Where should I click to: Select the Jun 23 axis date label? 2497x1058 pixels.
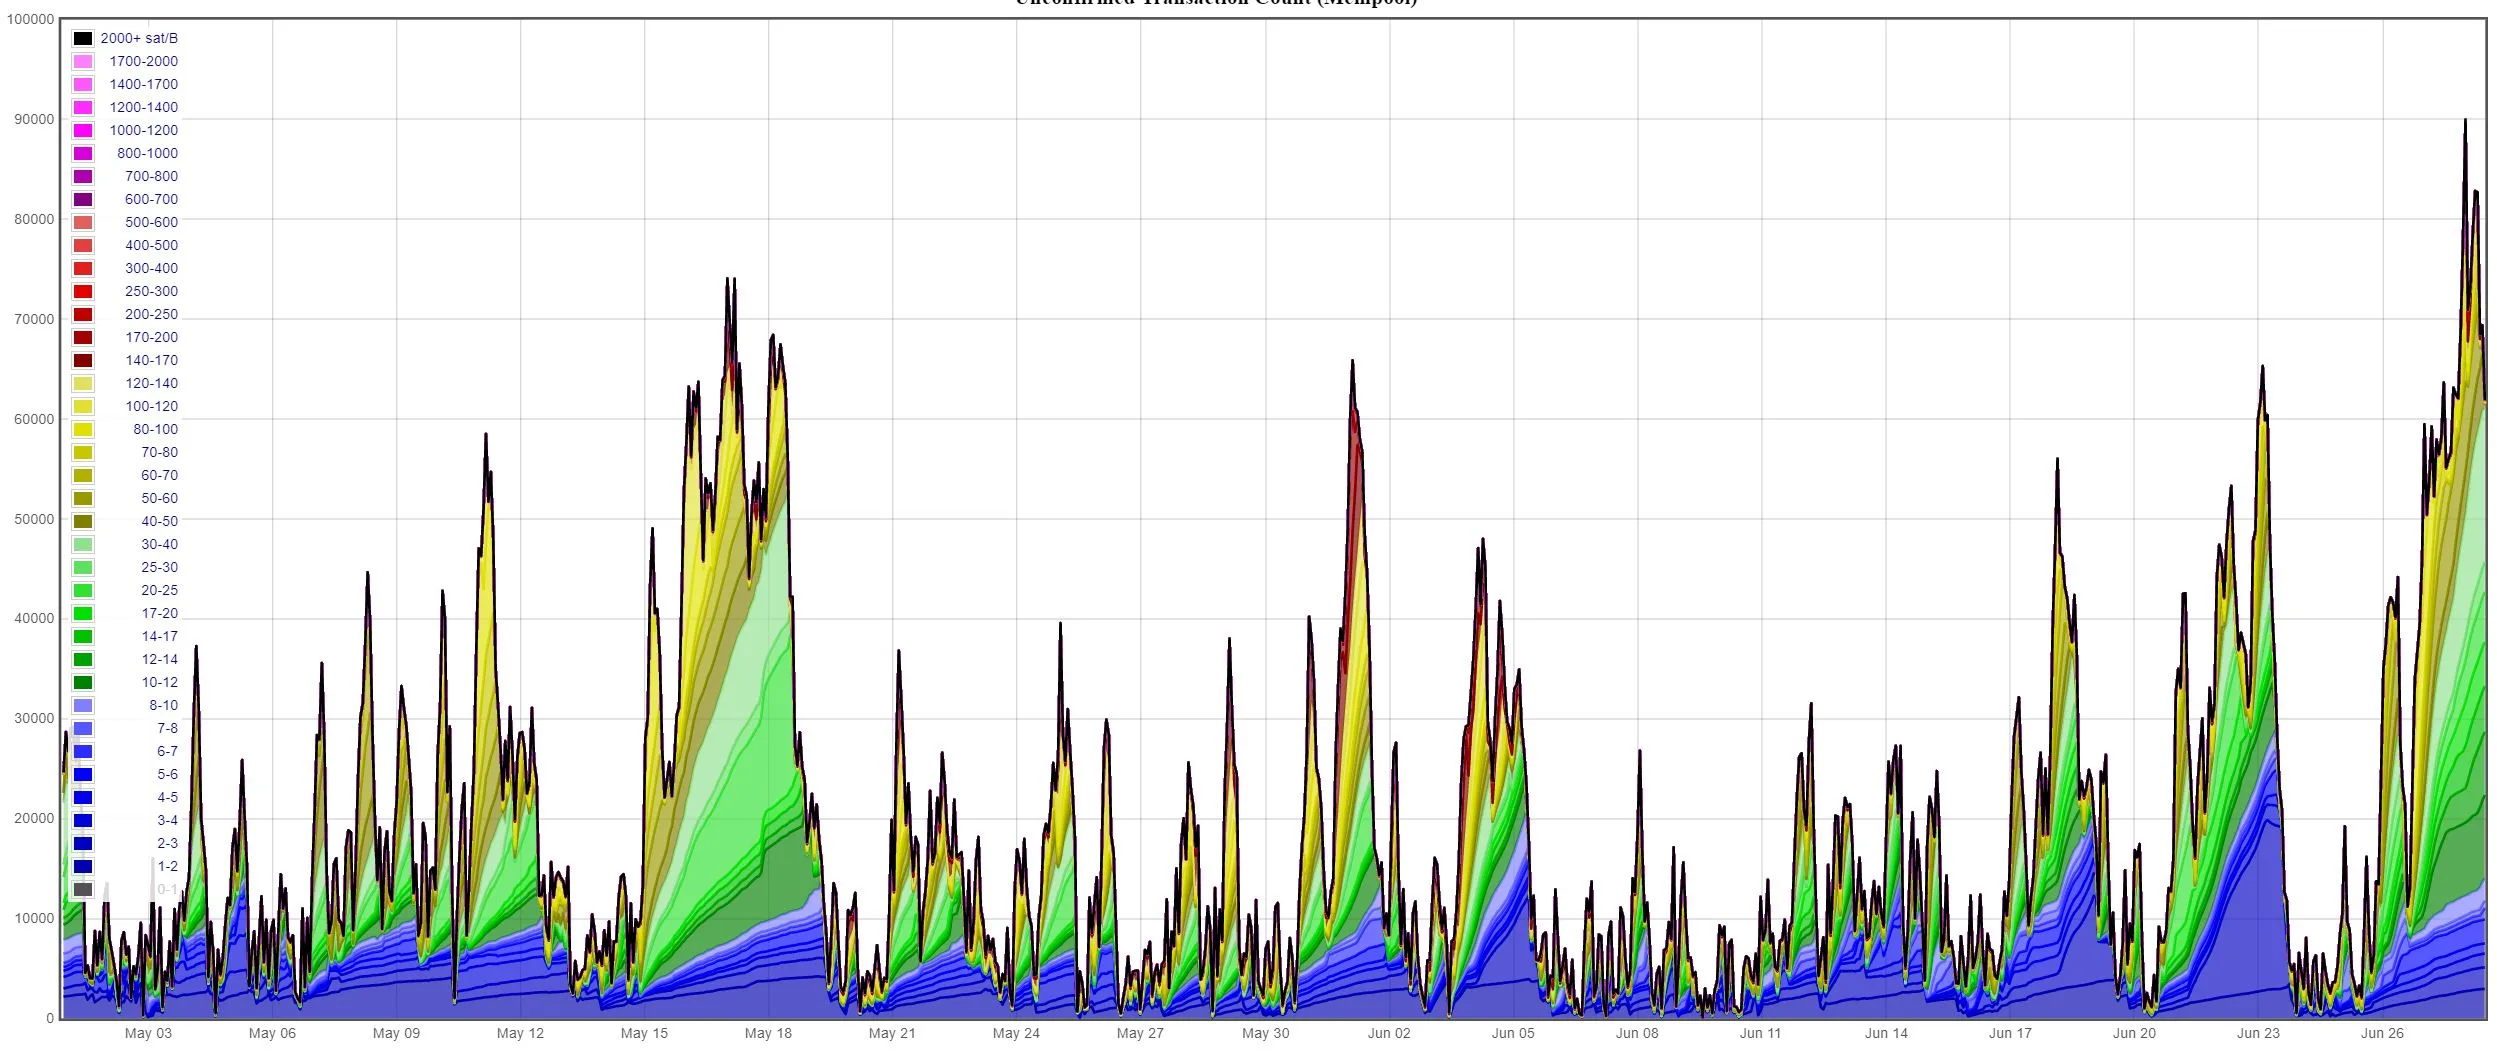click(x=2258, y=1033)
